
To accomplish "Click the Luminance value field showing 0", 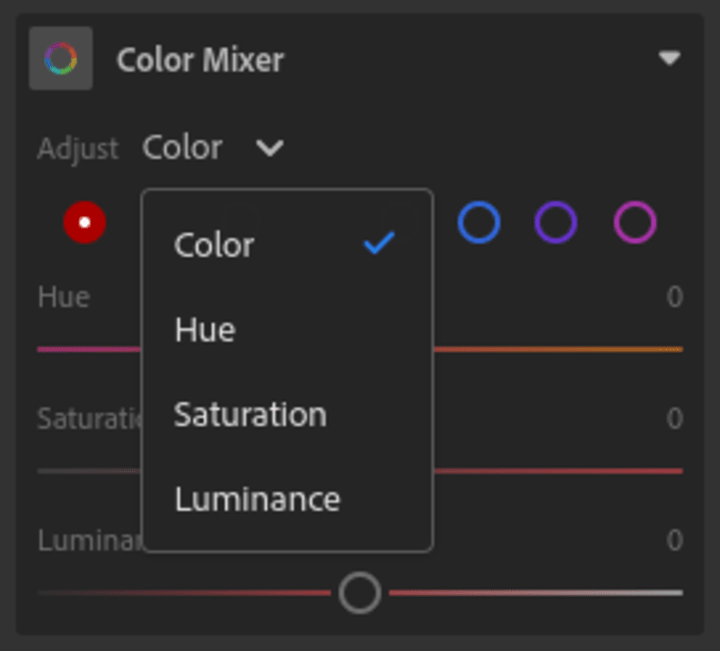I will [x=675, y=540].
